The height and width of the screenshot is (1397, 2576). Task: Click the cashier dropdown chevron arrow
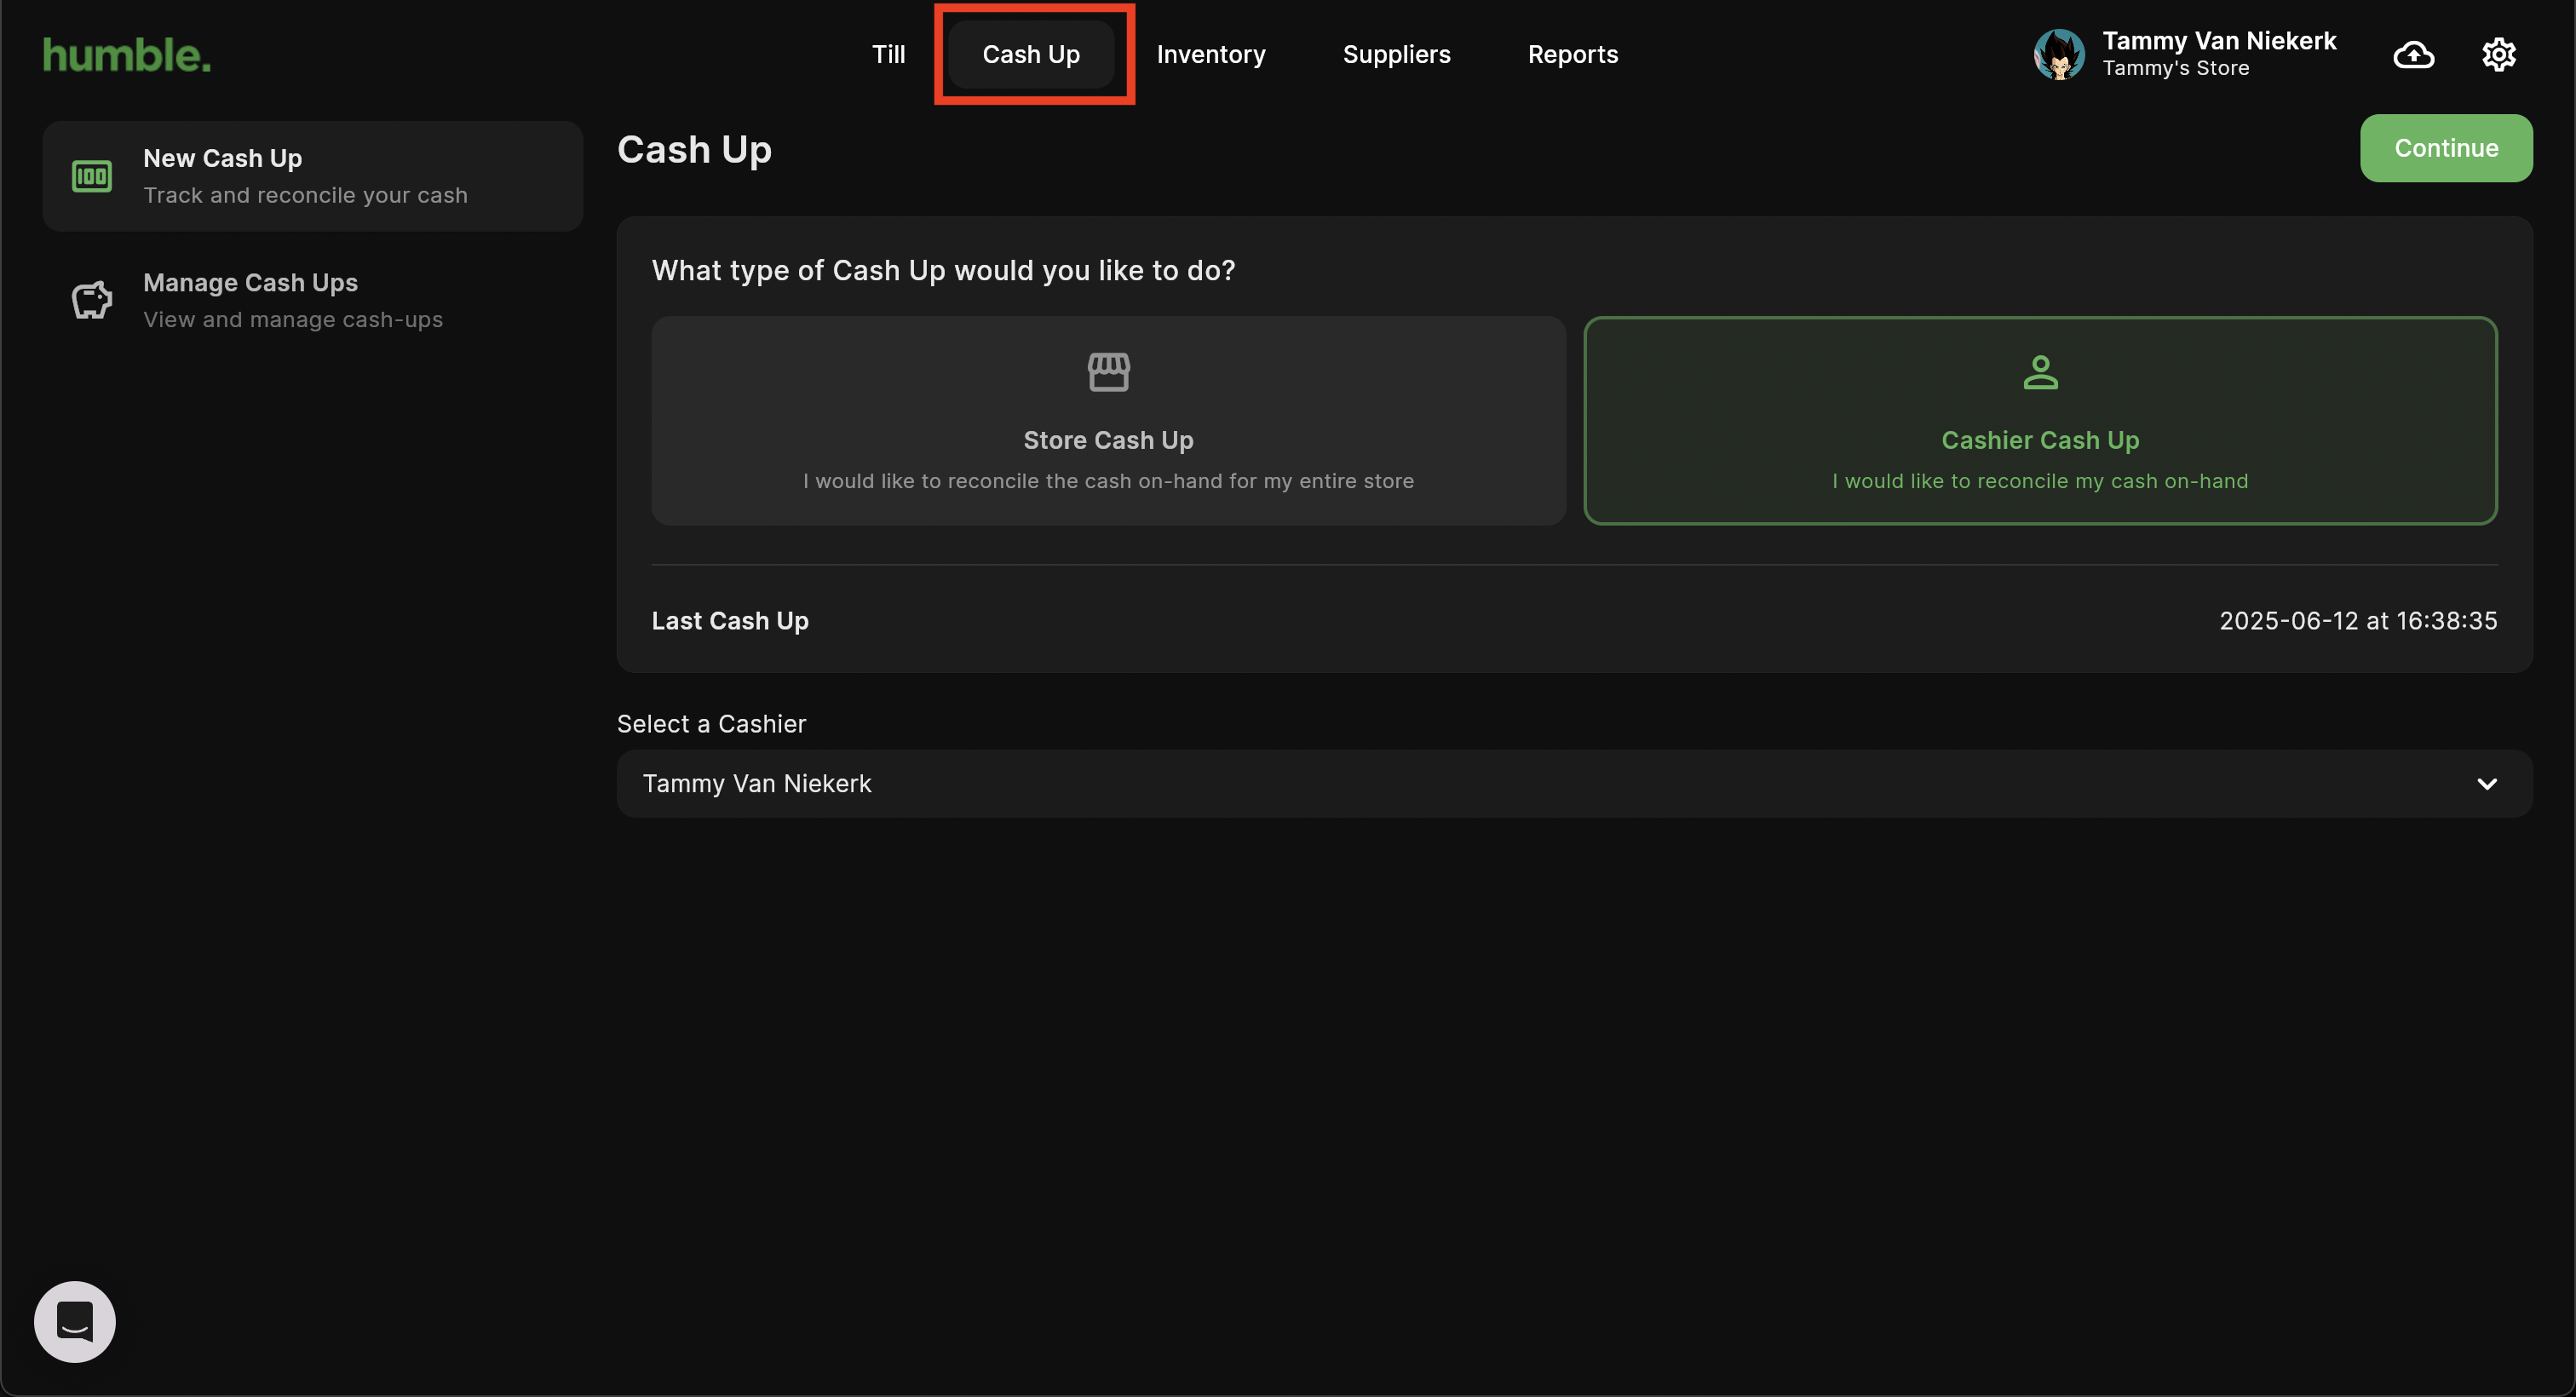(2487, 784)
